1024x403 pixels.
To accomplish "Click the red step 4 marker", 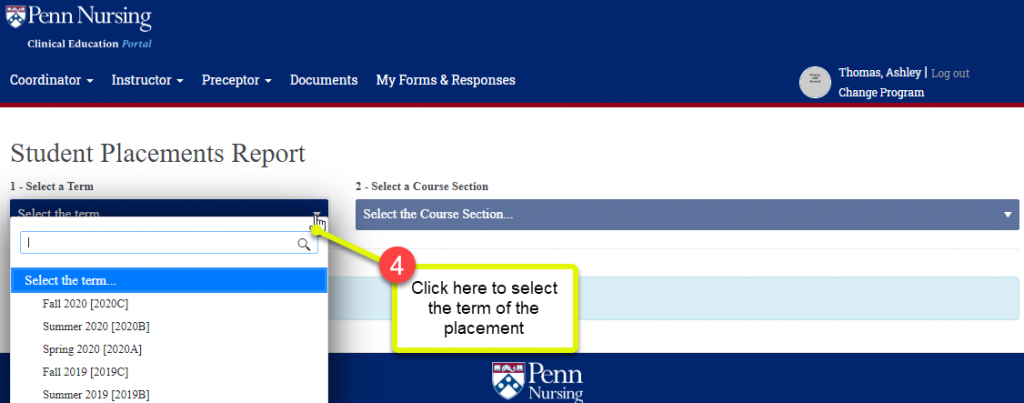I will coord(396,267).
